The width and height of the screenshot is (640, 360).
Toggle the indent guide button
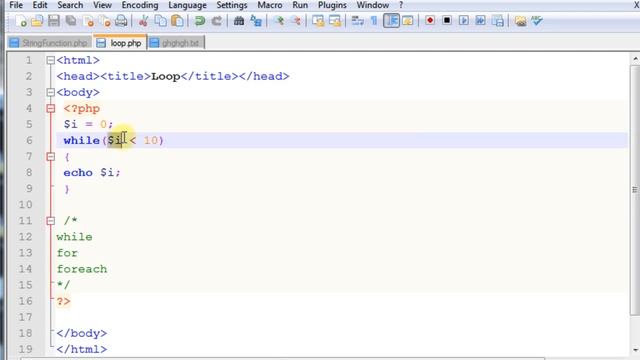(x=391, y=21)
